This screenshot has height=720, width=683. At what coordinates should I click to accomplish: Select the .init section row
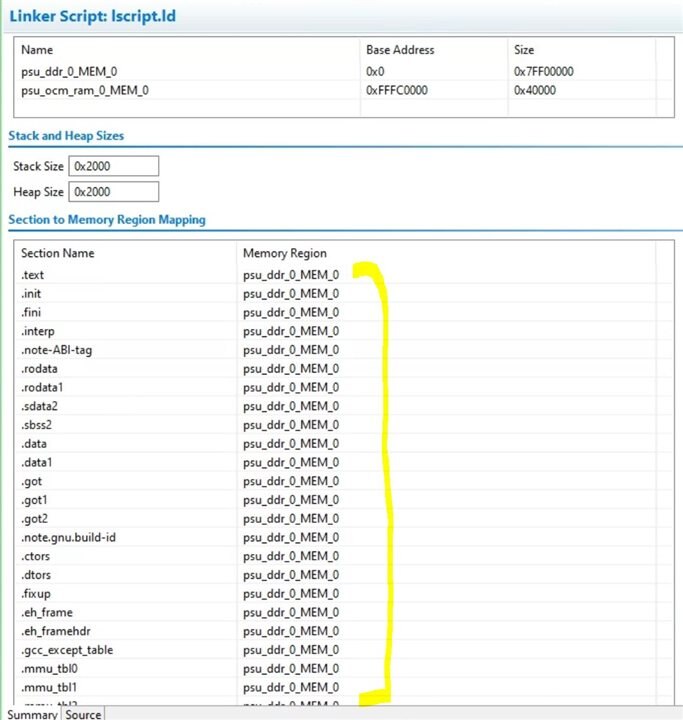pyautogui.click(x=31, y=294)
